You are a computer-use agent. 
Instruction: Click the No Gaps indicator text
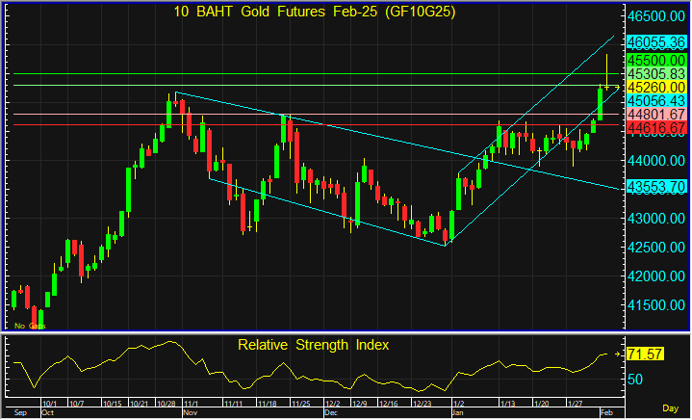pyautogui.click(x=30, y=326)
